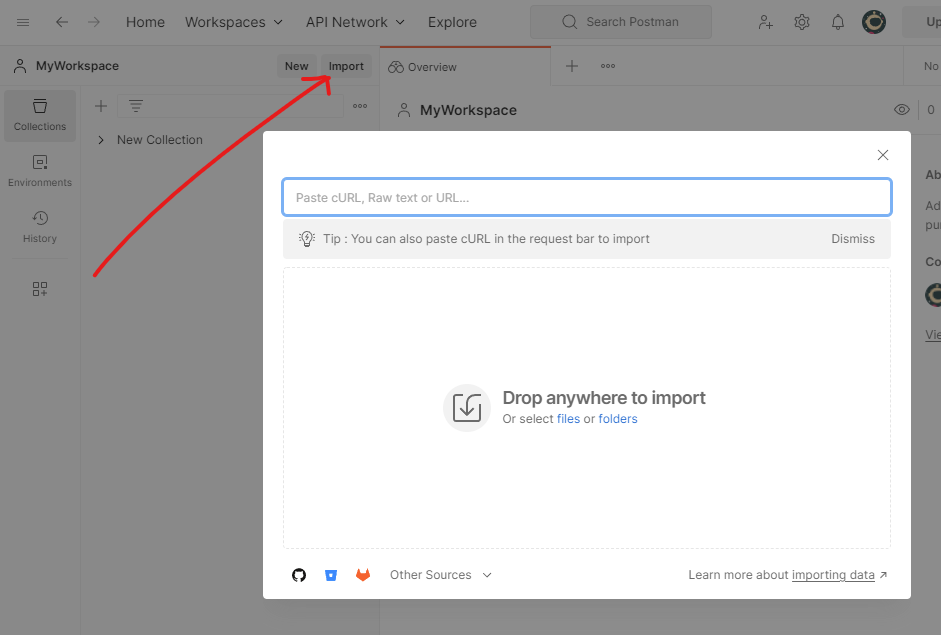Go to the Explore menu item
This screenshot has height=635, width=941.
[x=452, y=22]
